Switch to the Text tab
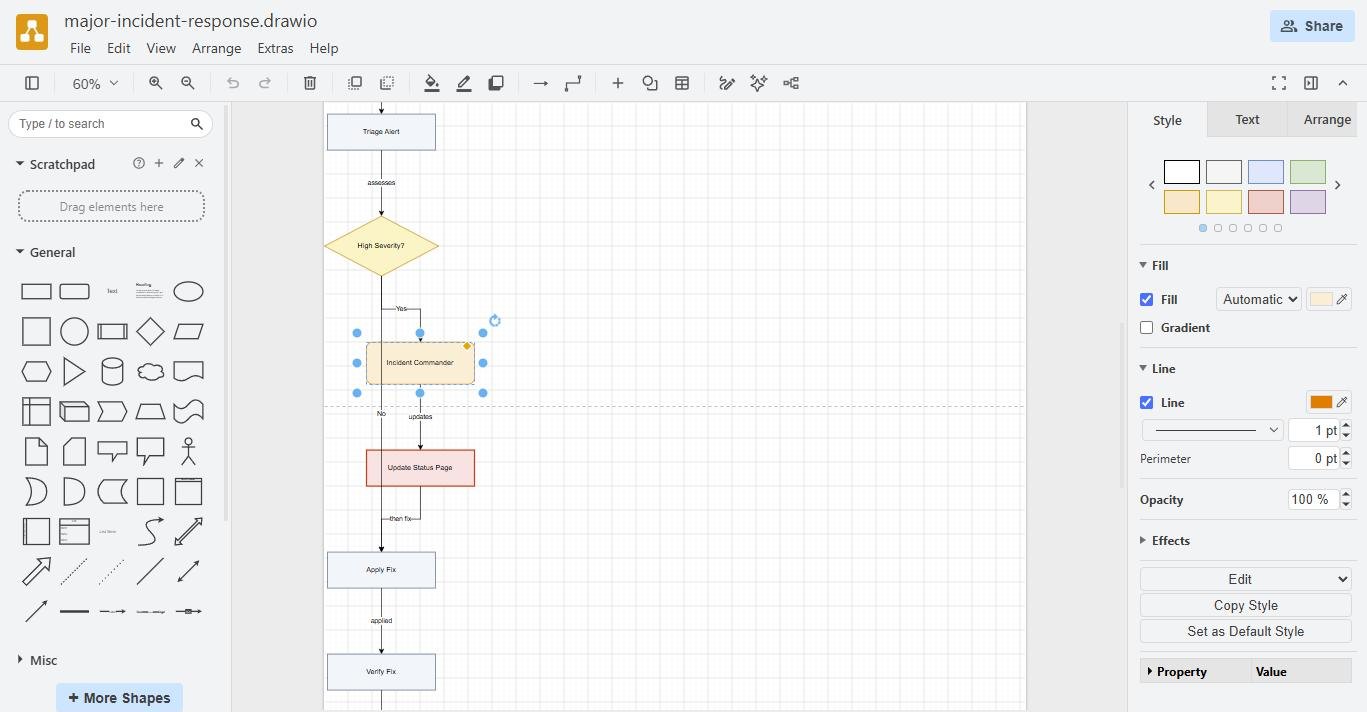This screenshot has height=712, width=1367. click(1247, 119)
